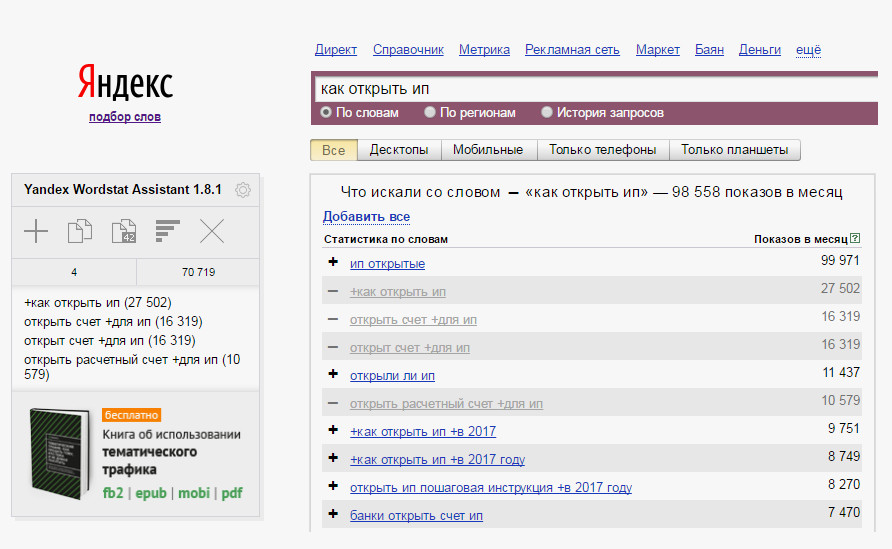Image resolution: width=892 pixels, height=549 pixels.
Task: Select the 'По регионам' radio option
Action: click(430, 113)
